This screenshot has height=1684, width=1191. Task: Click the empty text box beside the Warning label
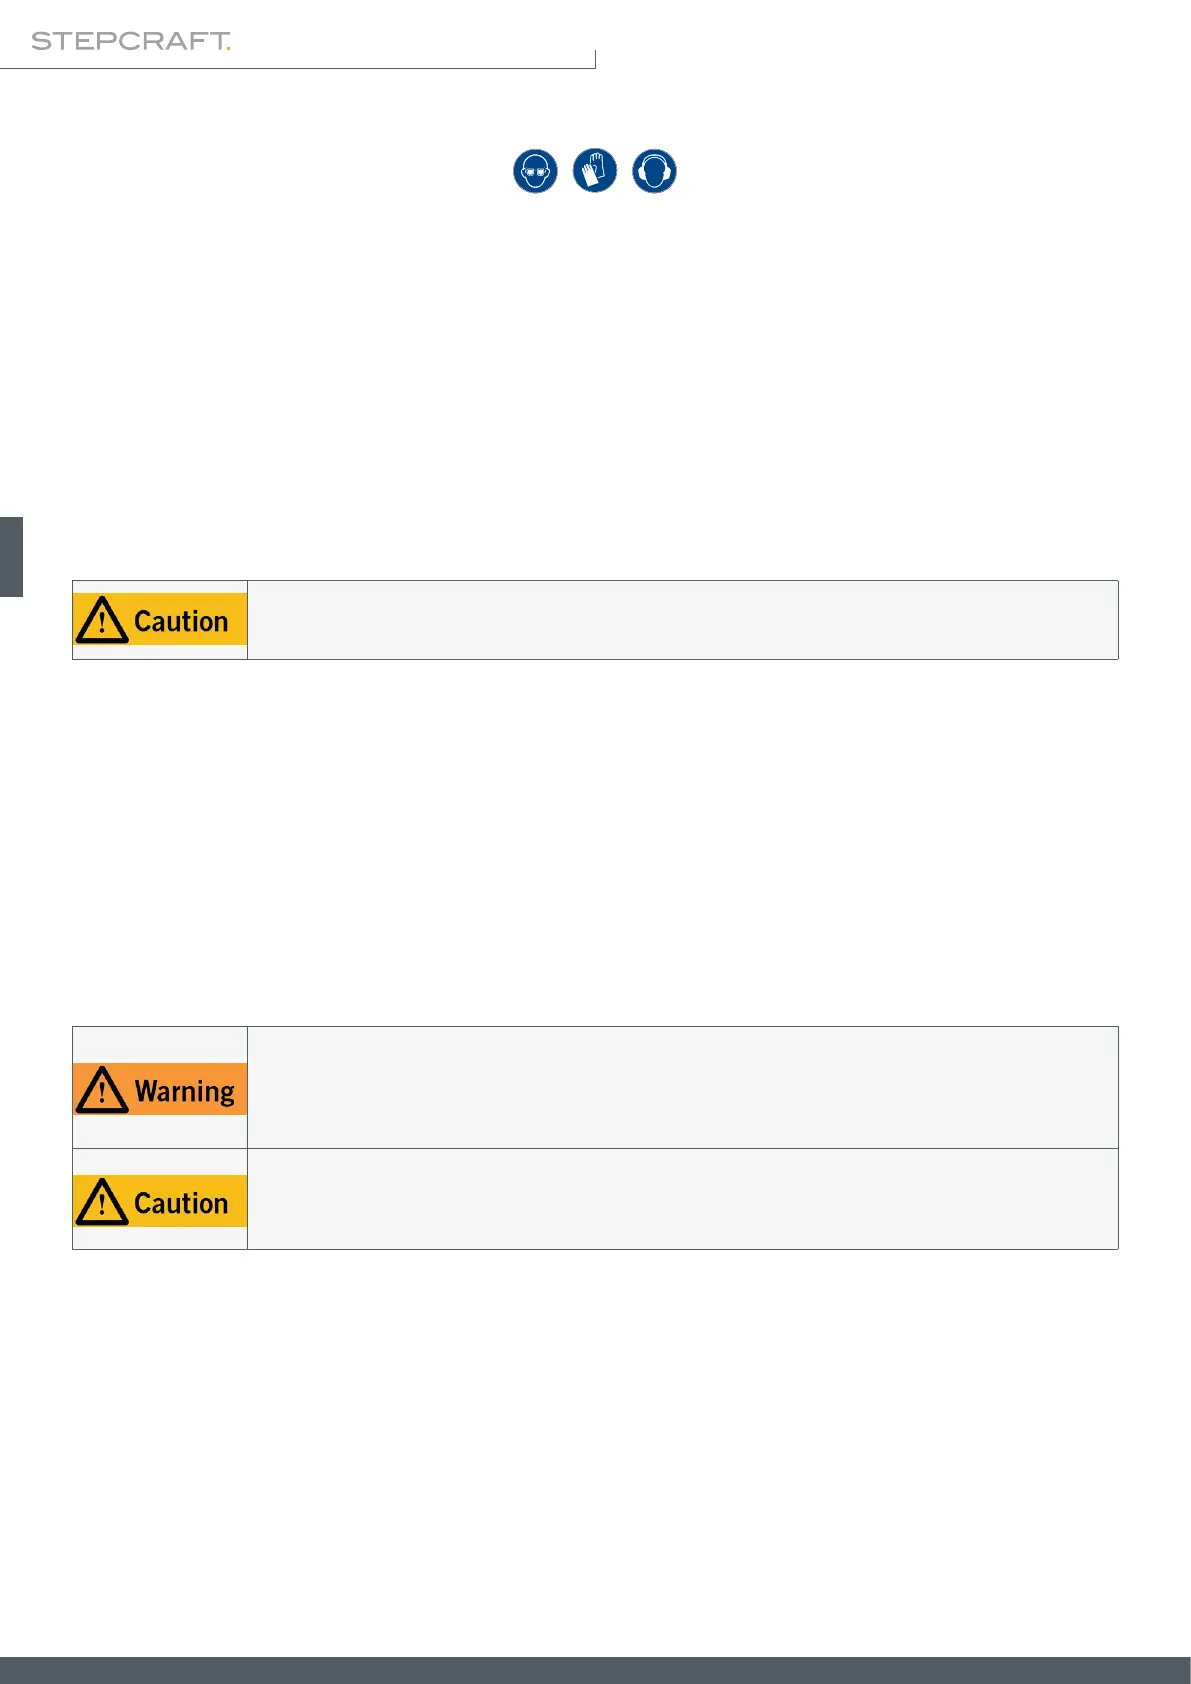682,1087
